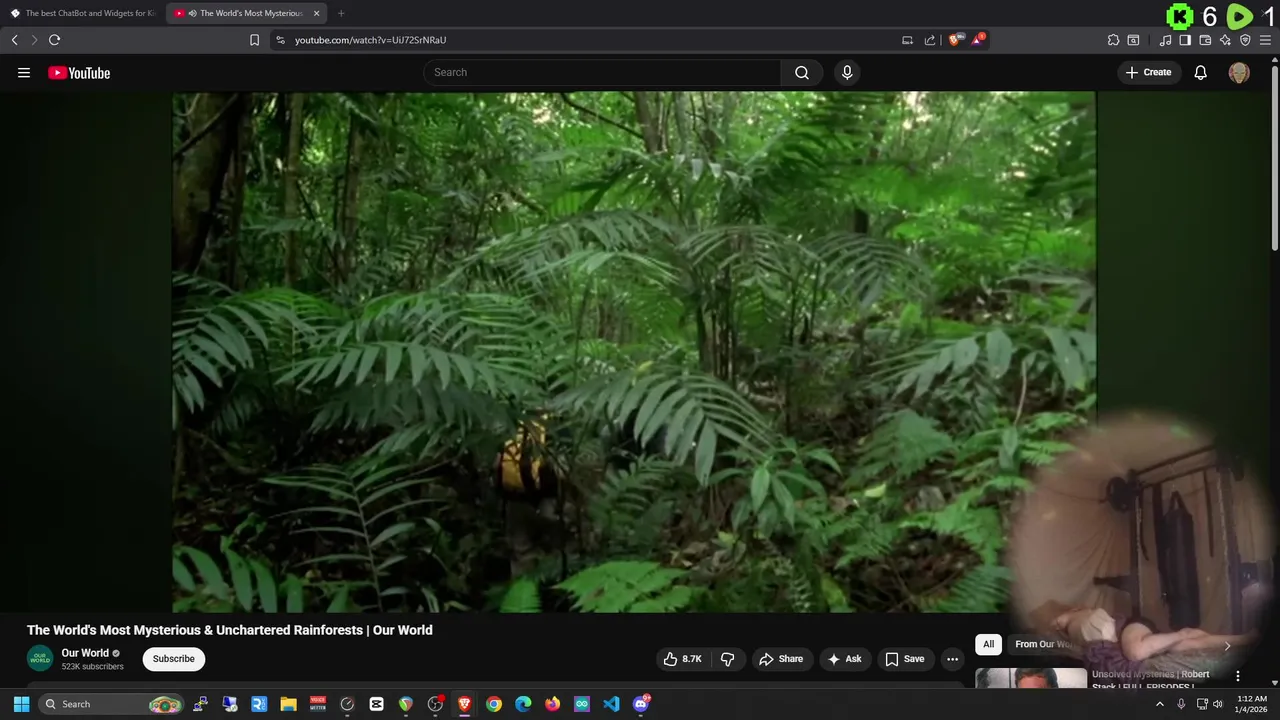
Task: Close the YouTube browser tab
Action: click(316, 13)
